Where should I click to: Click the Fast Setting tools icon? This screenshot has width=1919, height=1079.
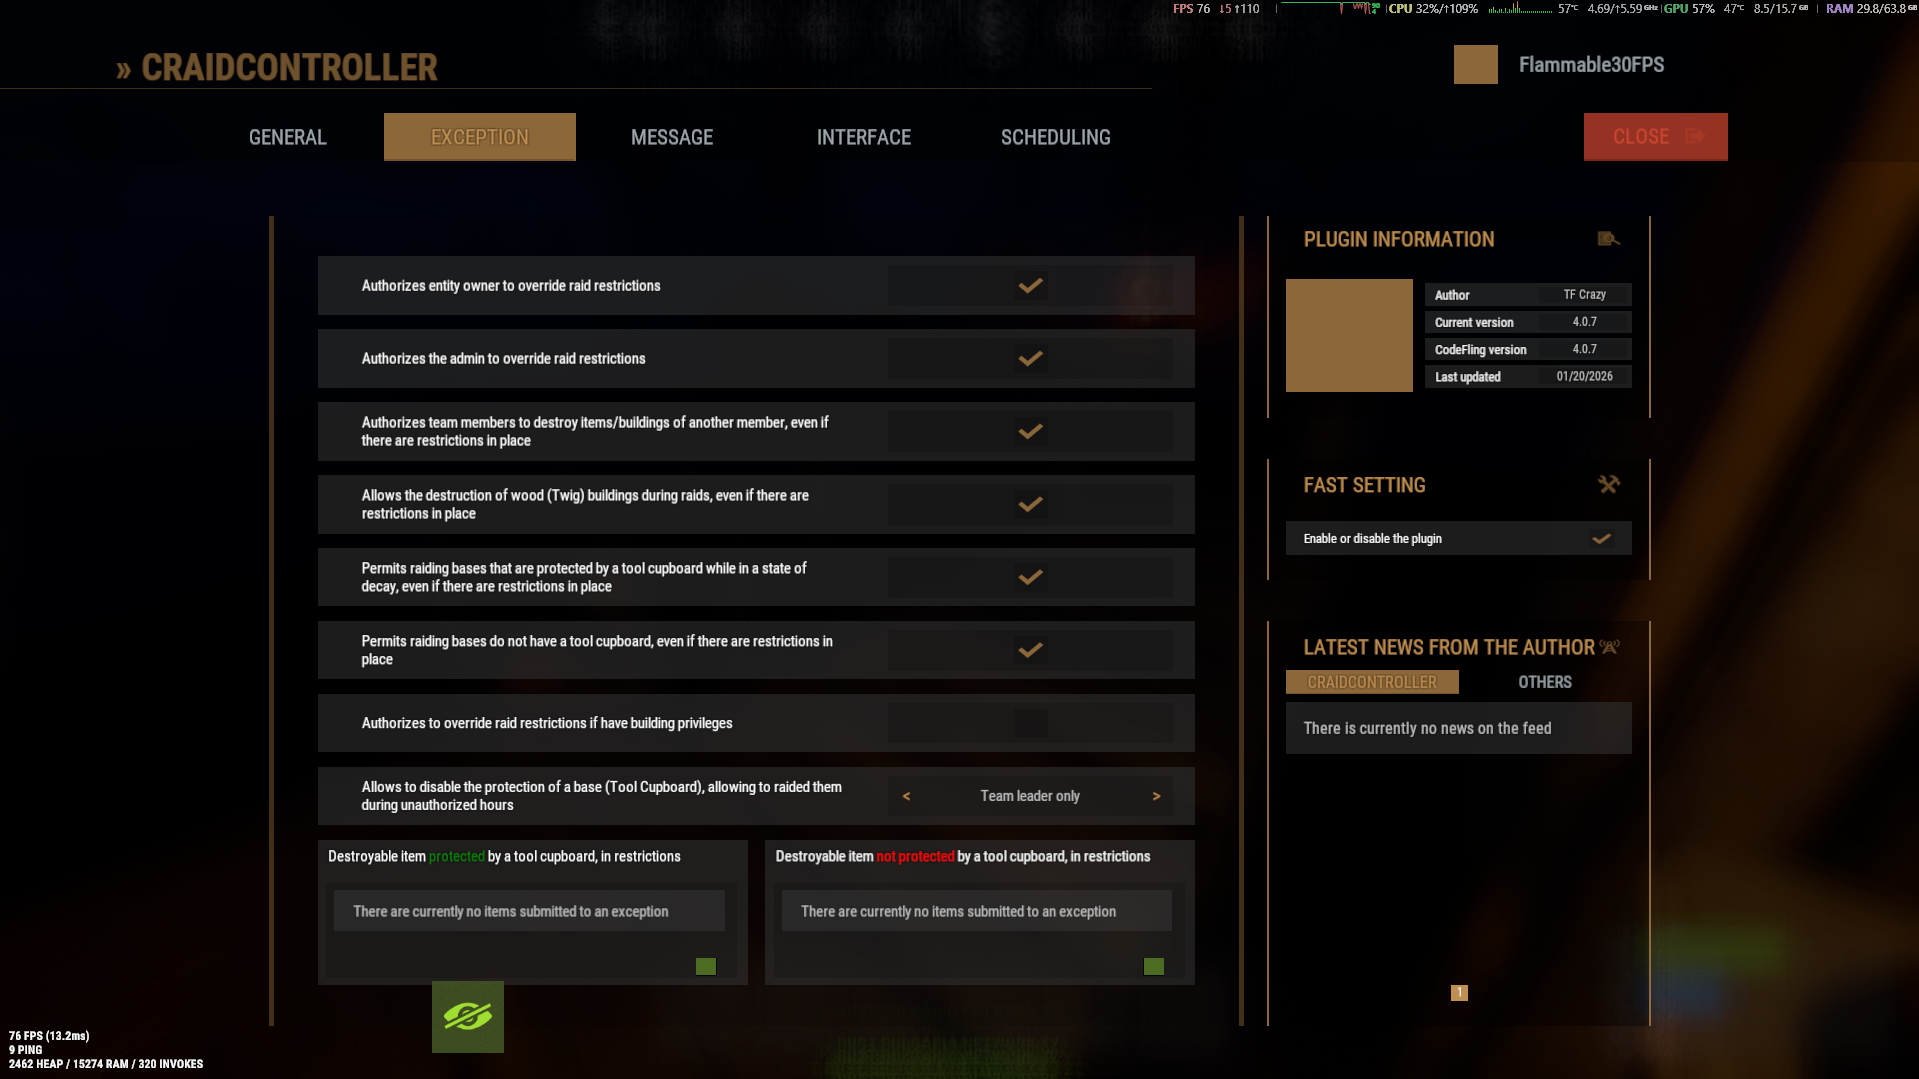1608,485
